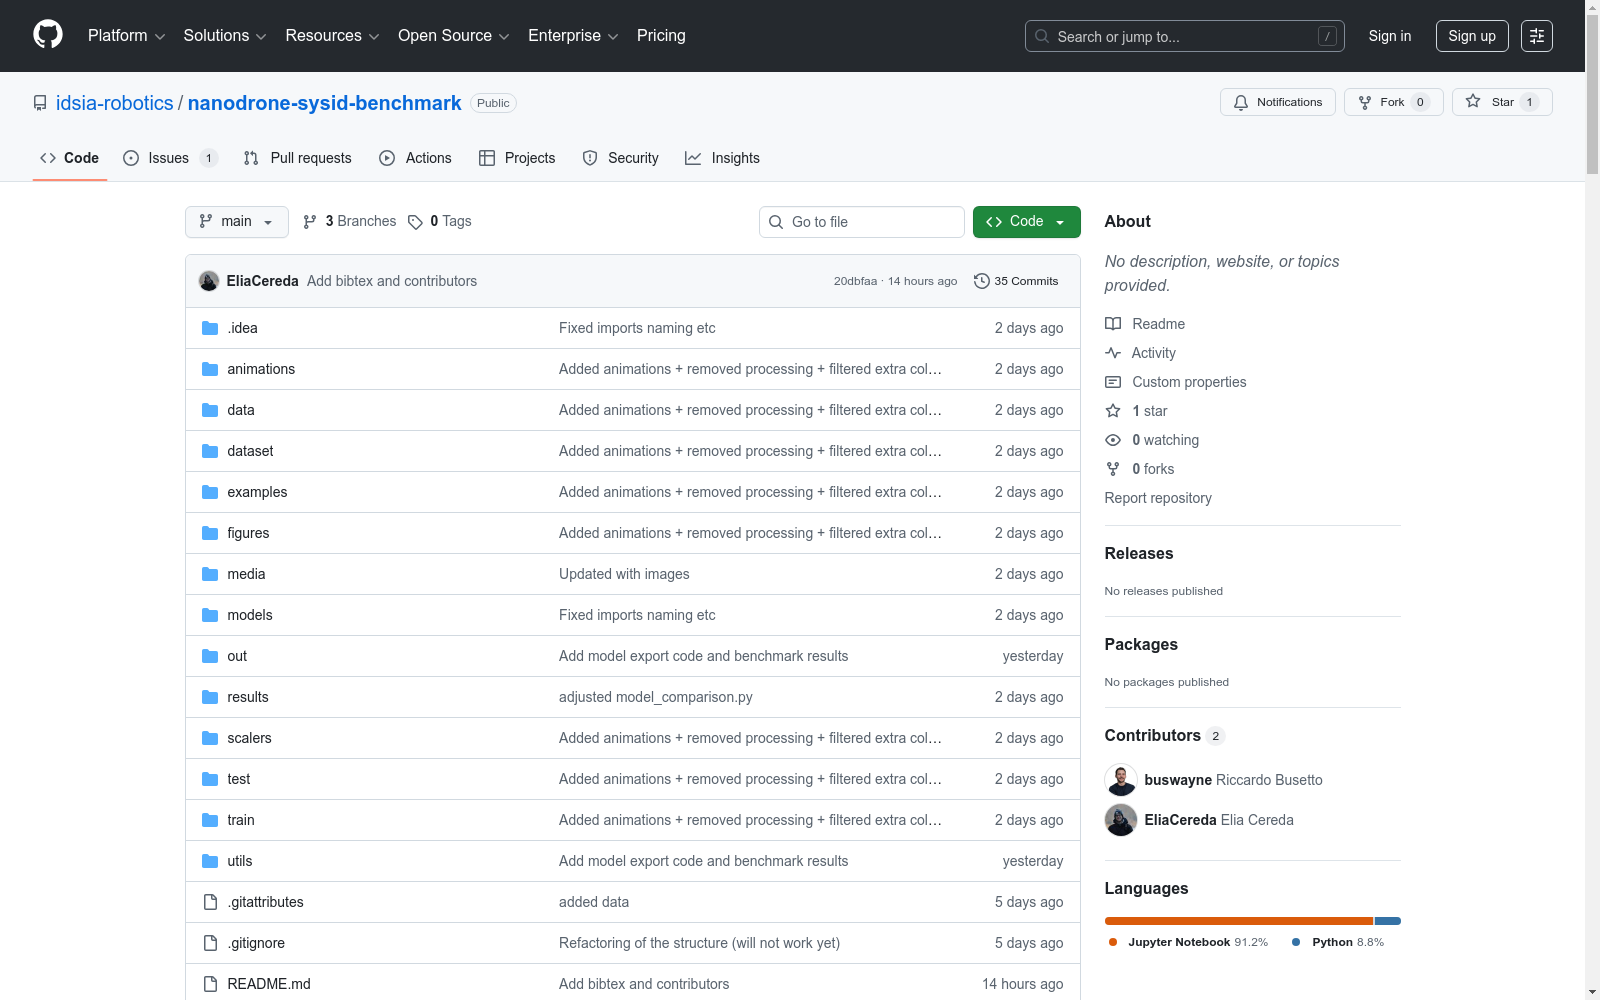Screen dimensions: 1600x1000
Task: Open the green Code clone dropdown
Action: click(x=1027, y=222)
